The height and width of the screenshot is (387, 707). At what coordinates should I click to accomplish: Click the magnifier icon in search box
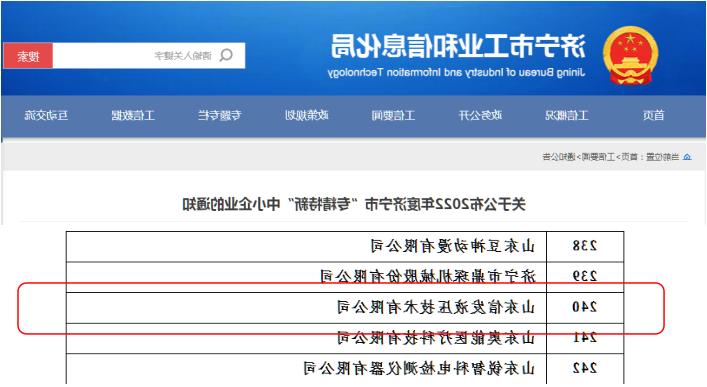coord(226,55)
